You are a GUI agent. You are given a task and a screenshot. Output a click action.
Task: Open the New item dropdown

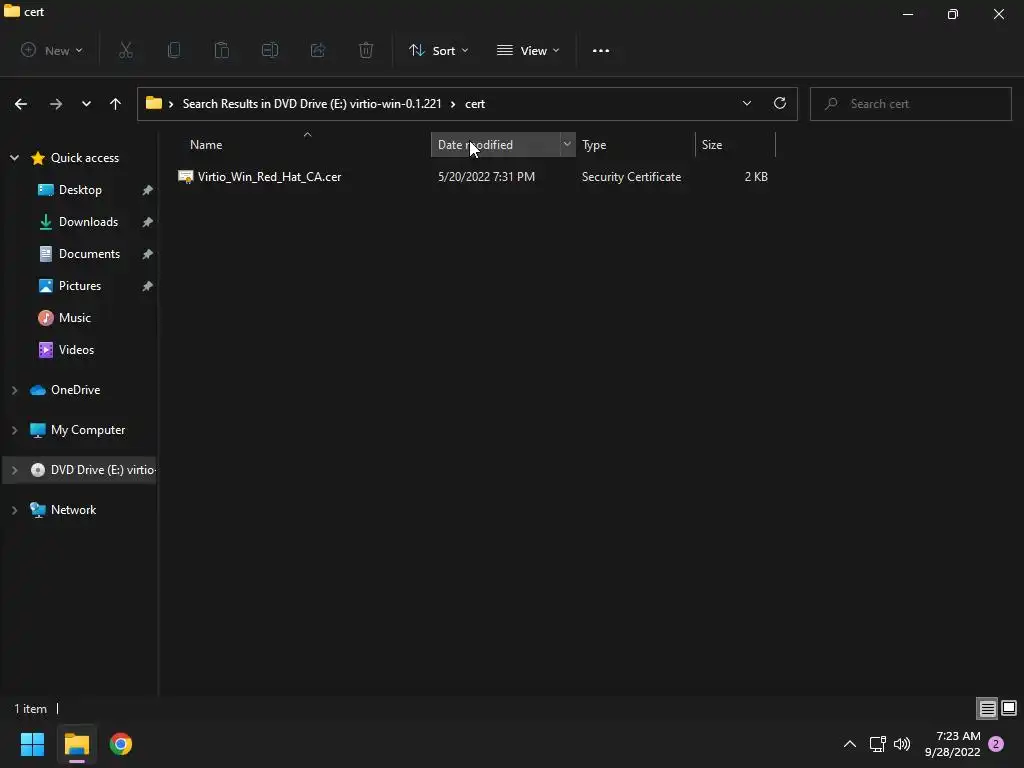(x=52, y=50)
